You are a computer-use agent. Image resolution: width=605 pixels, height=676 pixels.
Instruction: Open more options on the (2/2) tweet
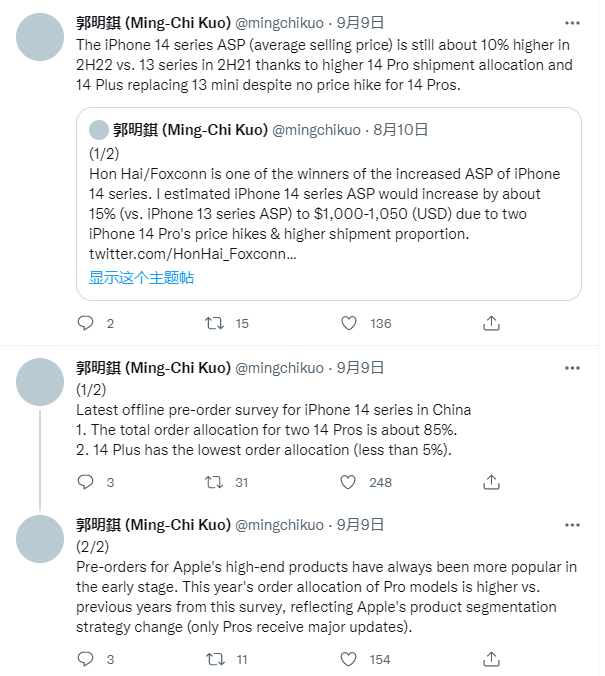tap(570, 525)
